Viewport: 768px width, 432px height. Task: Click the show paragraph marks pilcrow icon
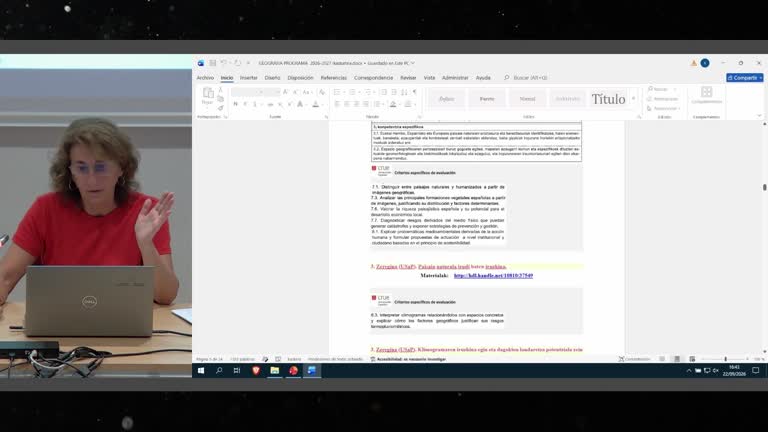coord(414,92)
